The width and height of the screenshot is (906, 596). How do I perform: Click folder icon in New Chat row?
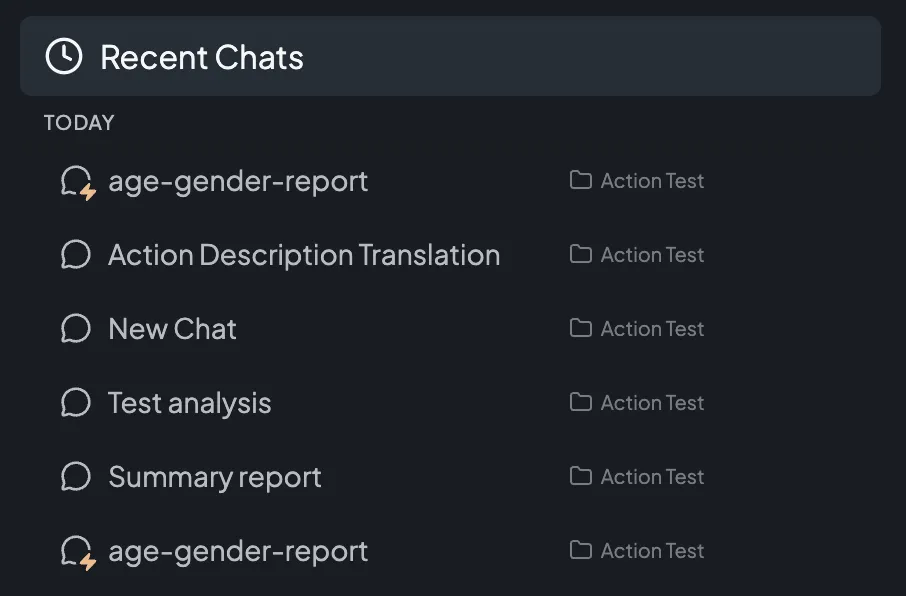pyautogui.click(x=581, y=328)
